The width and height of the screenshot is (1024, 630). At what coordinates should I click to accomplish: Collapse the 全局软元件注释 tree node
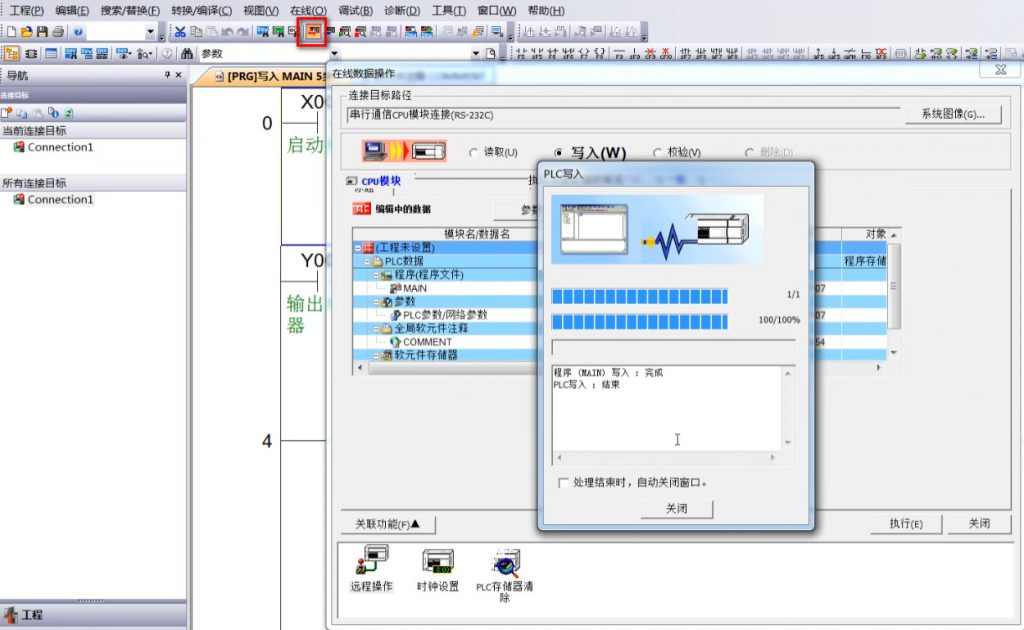376,328
